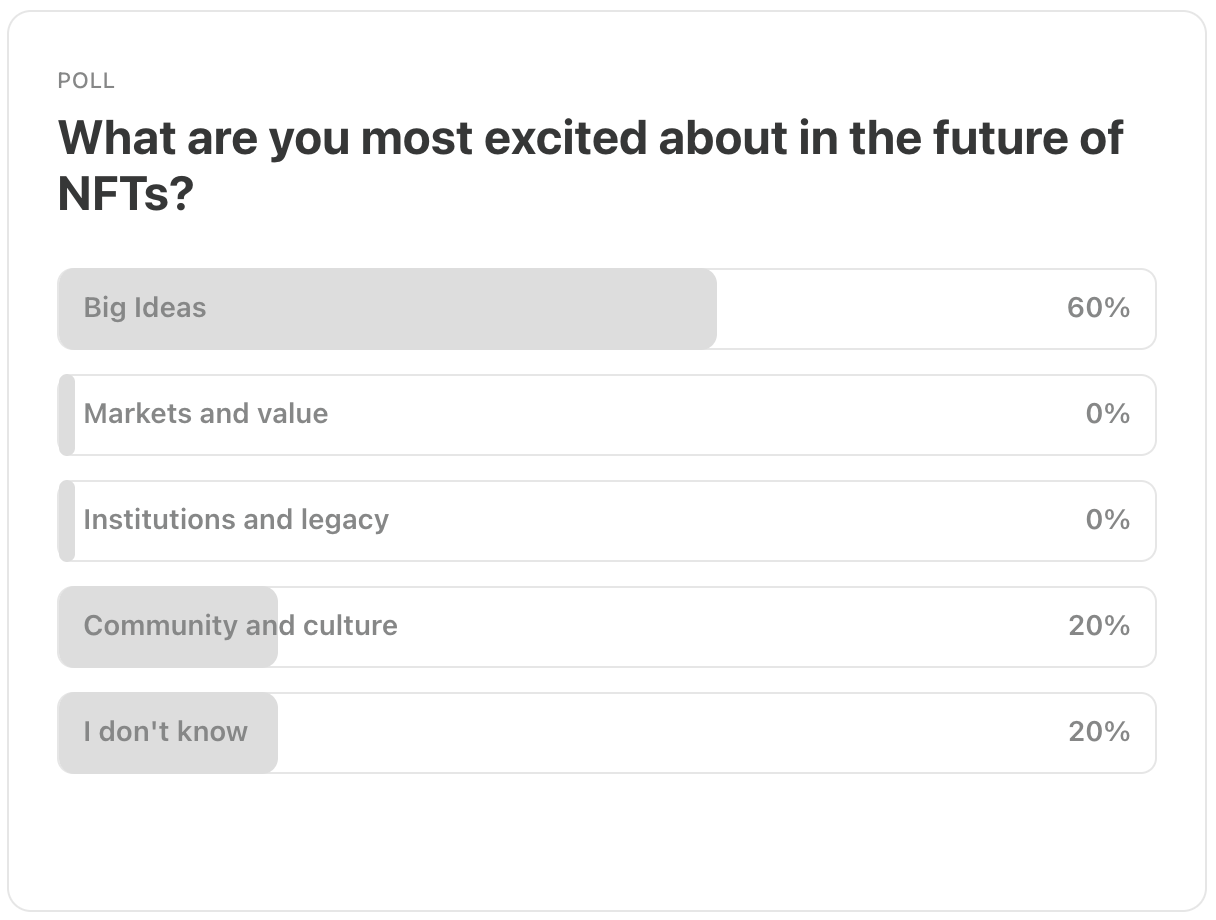Vote for Community and culture

point(240,626)
